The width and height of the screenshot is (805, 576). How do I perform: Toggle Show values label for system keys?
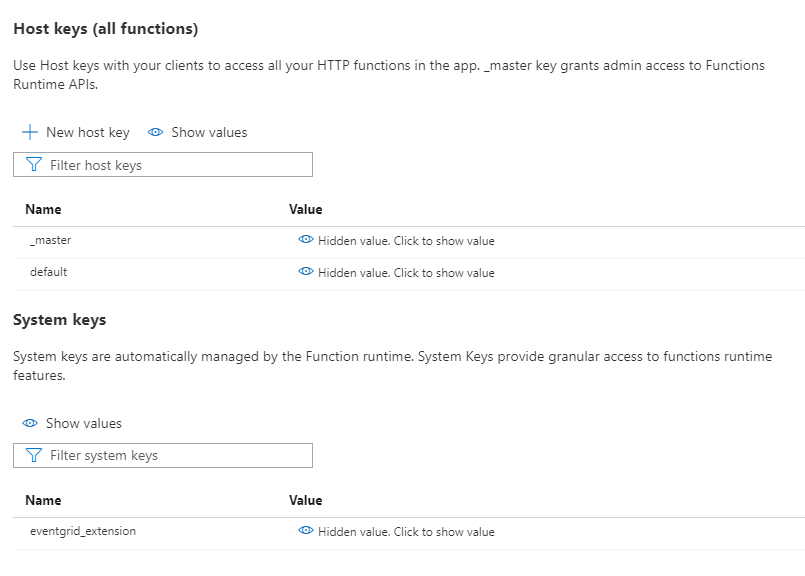(x=84, y=423)
